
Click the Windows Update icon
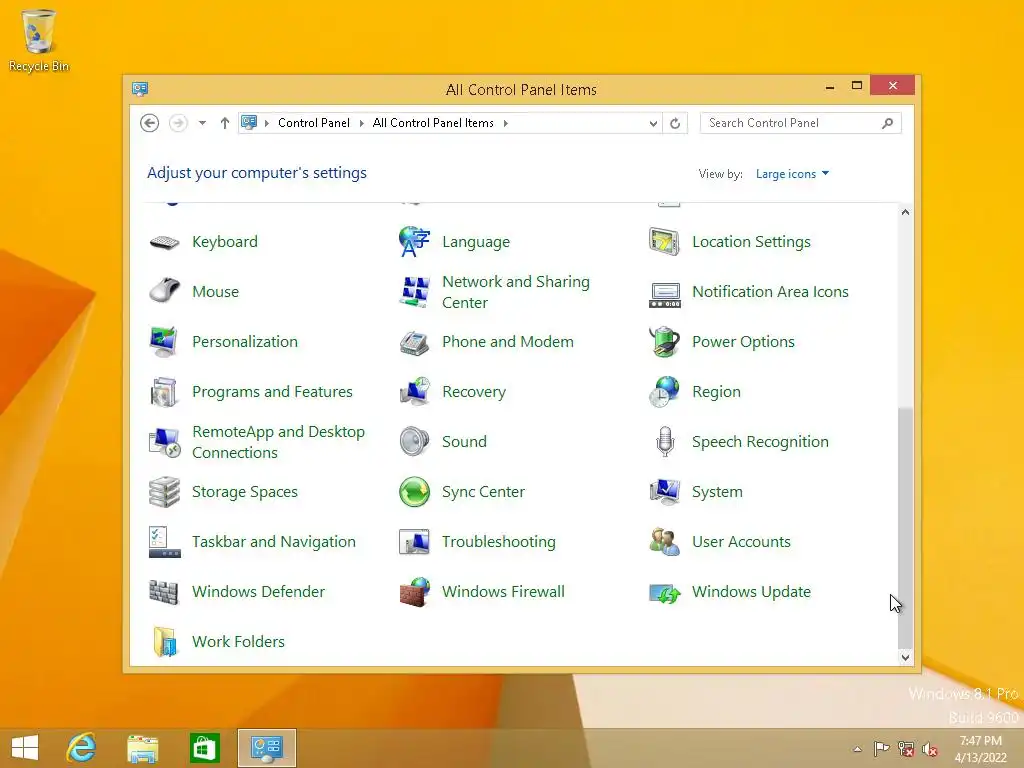[x=664, y=593]
